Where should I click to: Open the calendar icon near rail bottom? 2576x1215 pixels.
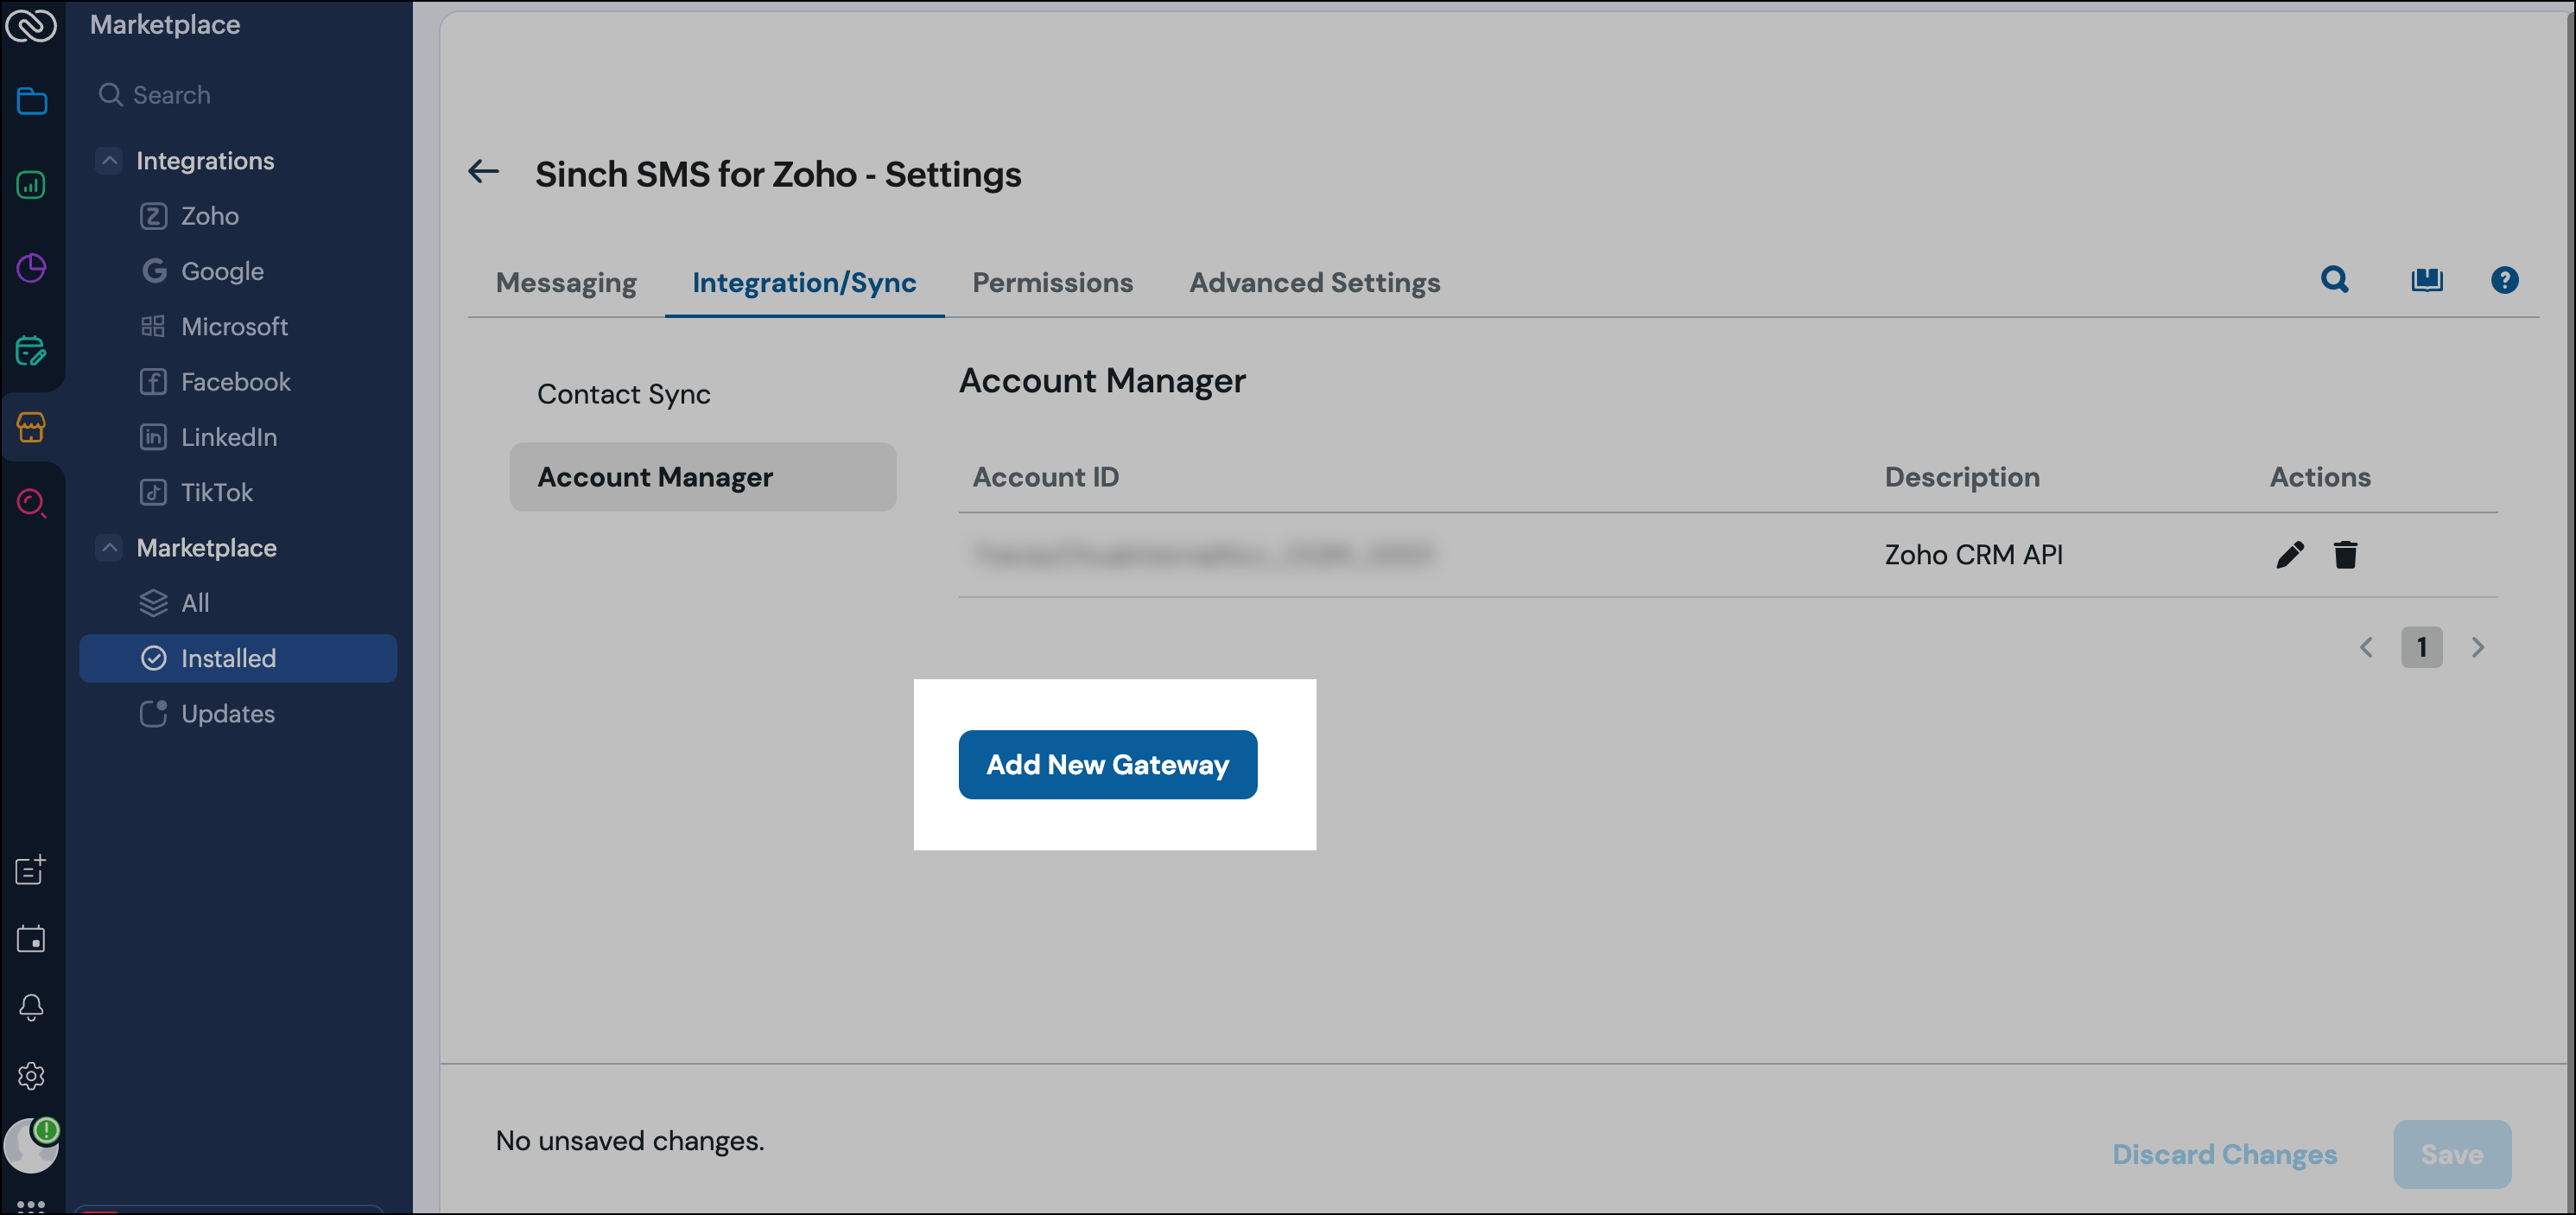tap(31, 939)
